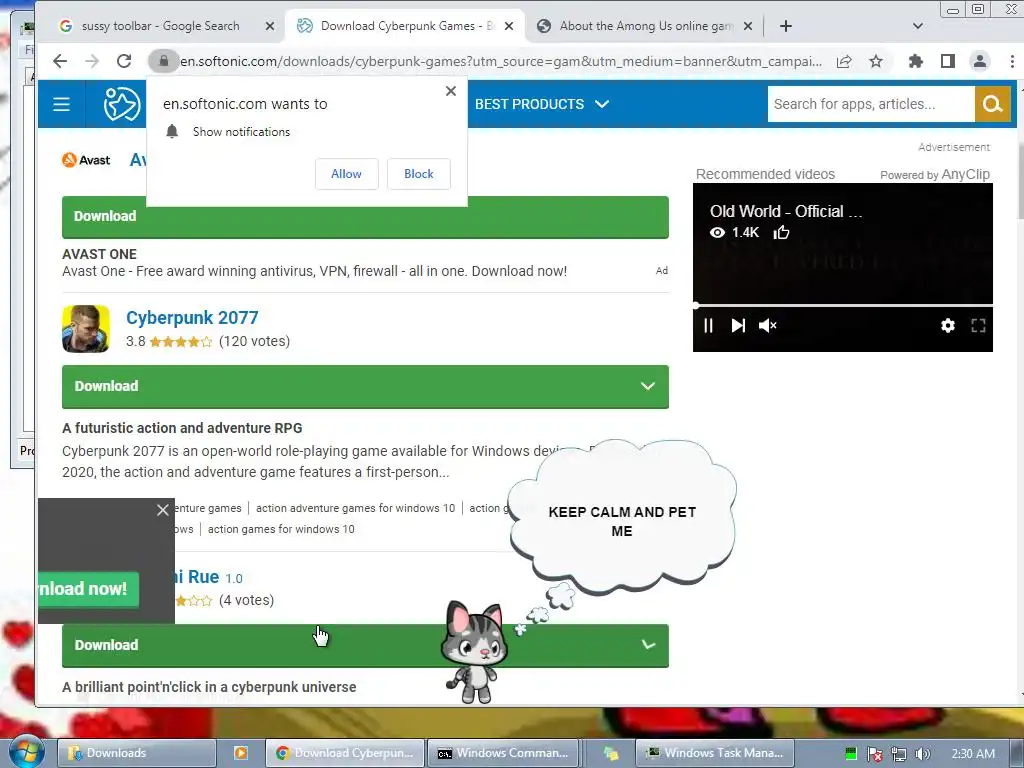Open the 'action games for windows 10' tag
Viewport: 1024px width, 768px height.
point(281,529)
